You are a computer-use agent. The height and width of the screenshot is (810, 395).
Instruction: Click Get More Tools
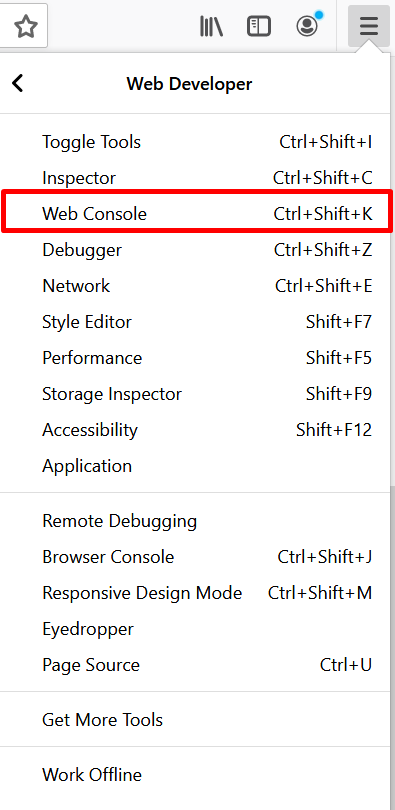(x=195, y=720)
